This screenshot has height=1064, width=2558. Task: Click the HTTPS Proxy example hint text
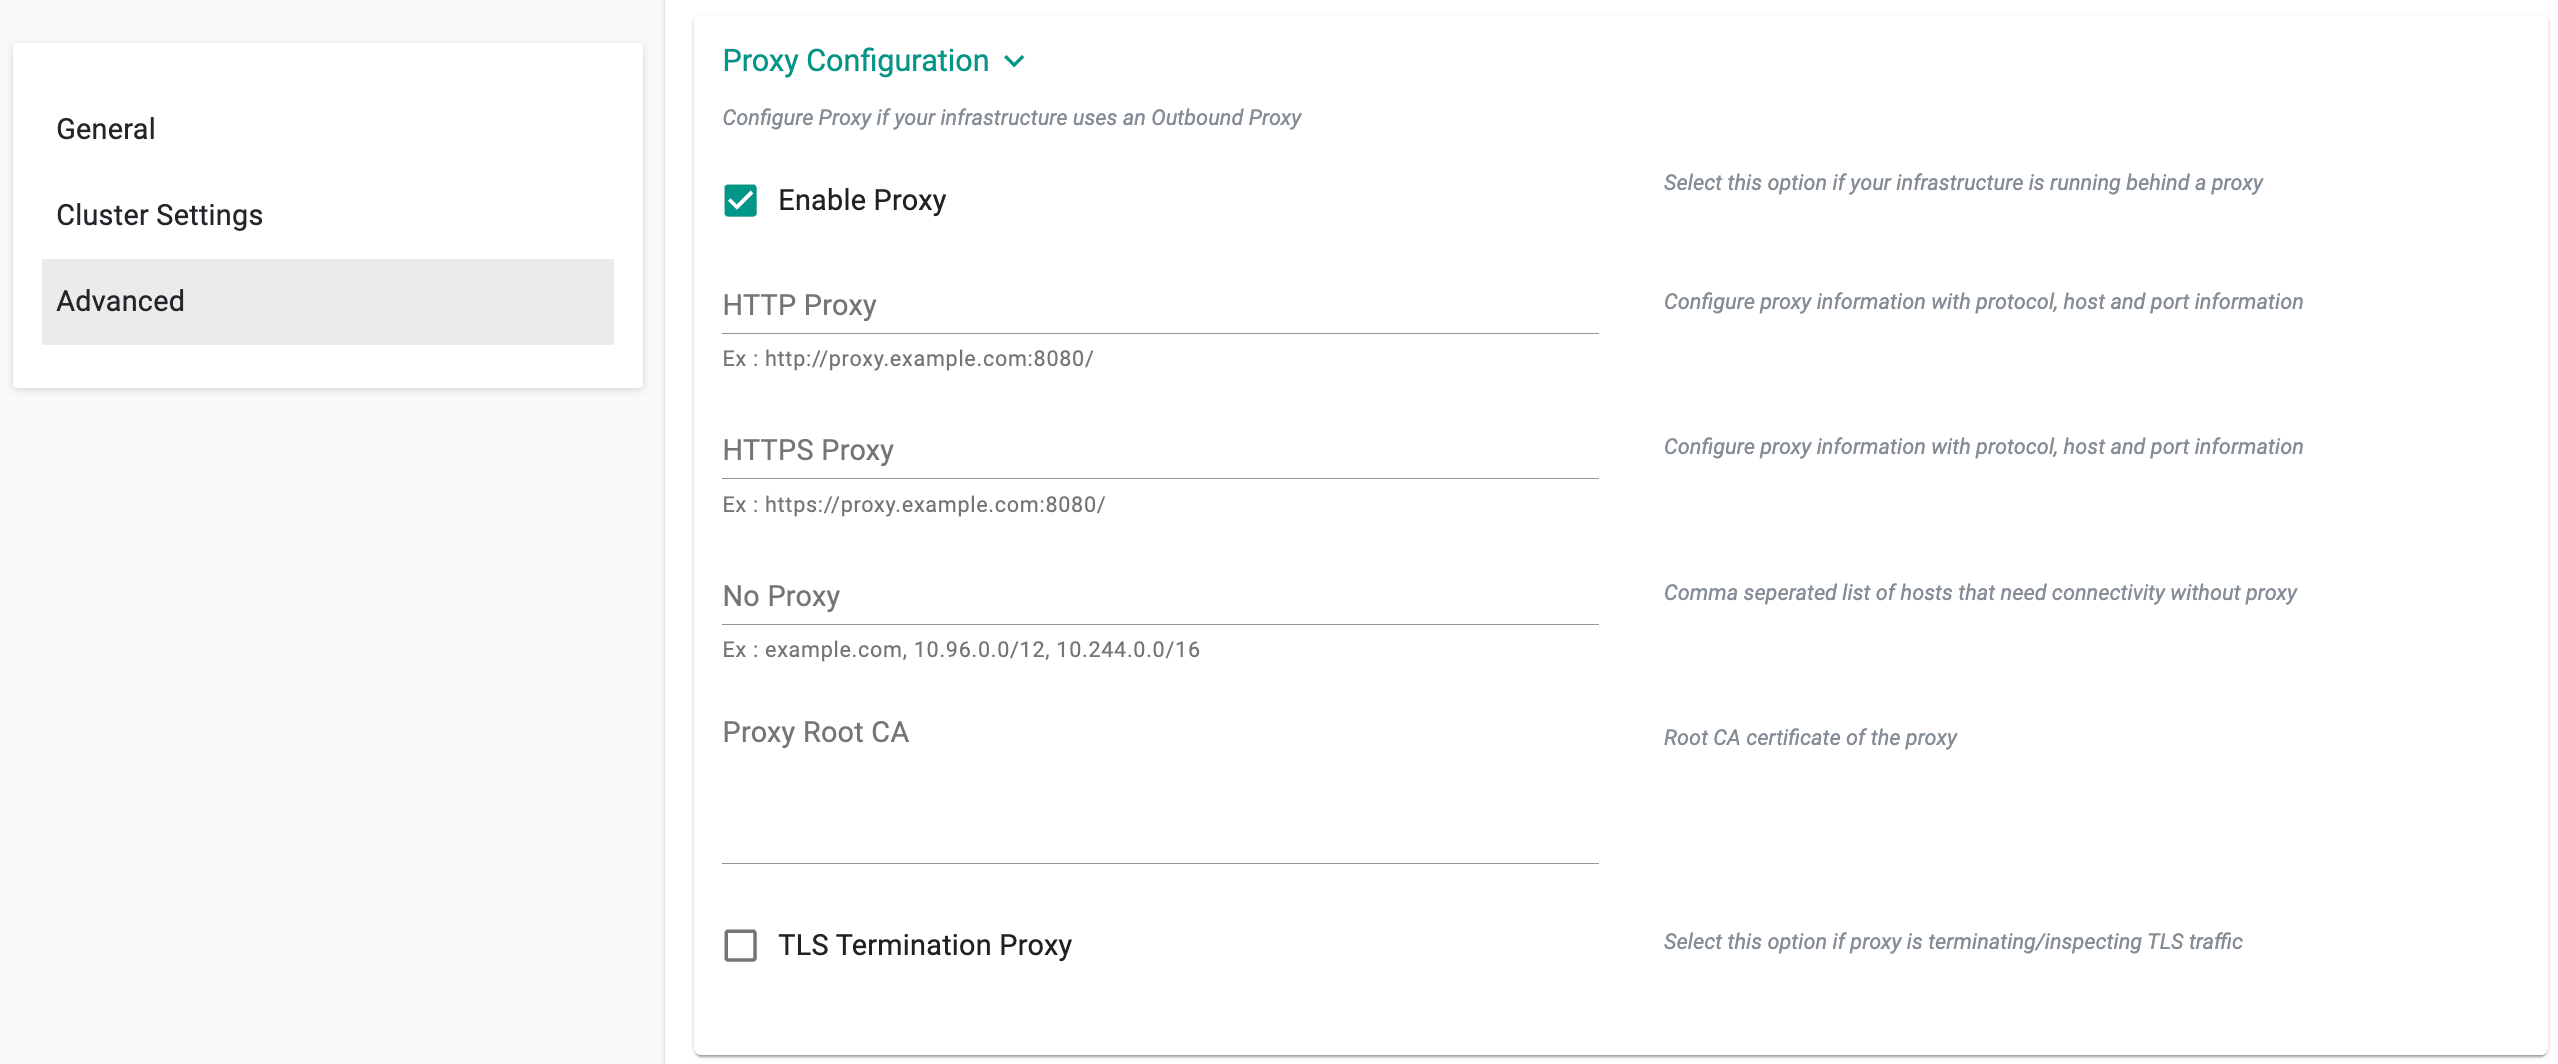tap(914, 505)
